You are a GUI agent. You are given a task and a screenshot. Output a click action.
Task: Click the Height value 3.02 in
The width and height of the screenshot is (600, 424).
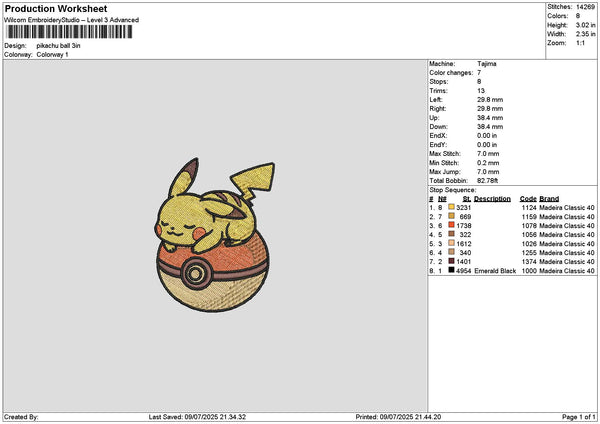tap(585, 25)
